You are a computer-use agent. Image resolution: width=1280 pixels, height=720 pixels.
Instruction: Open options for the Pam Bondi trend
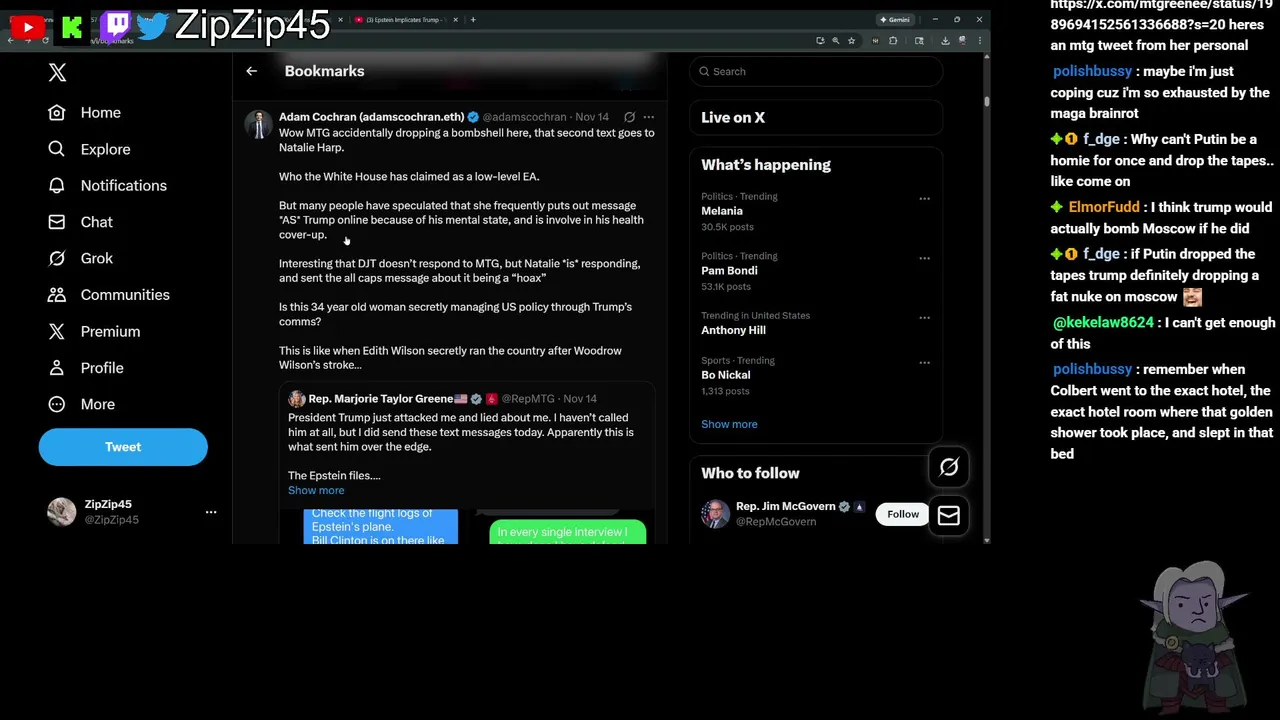pyautogui.click(x=924, y=257)
